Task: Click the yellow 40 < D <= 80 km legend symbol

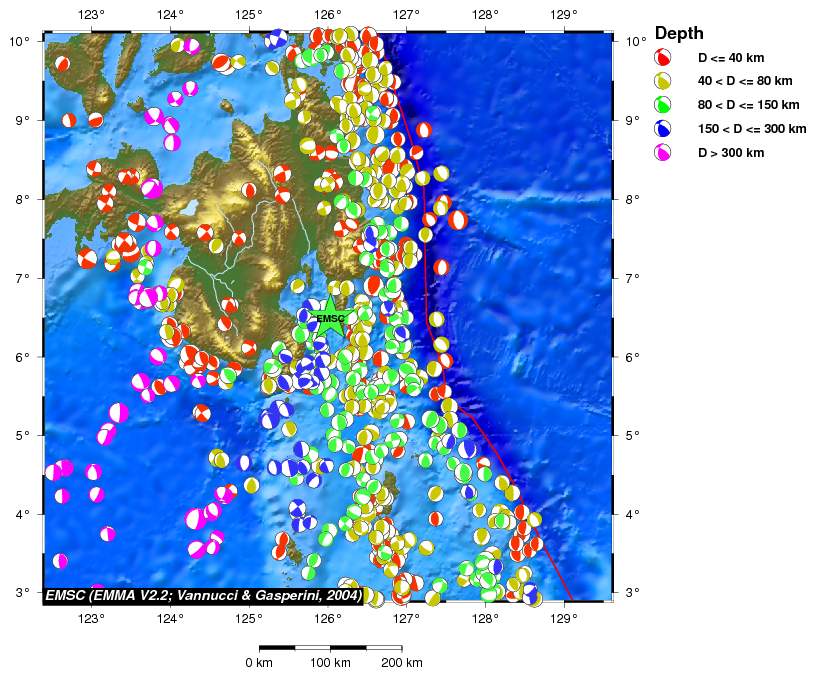Action: point(661,81)
